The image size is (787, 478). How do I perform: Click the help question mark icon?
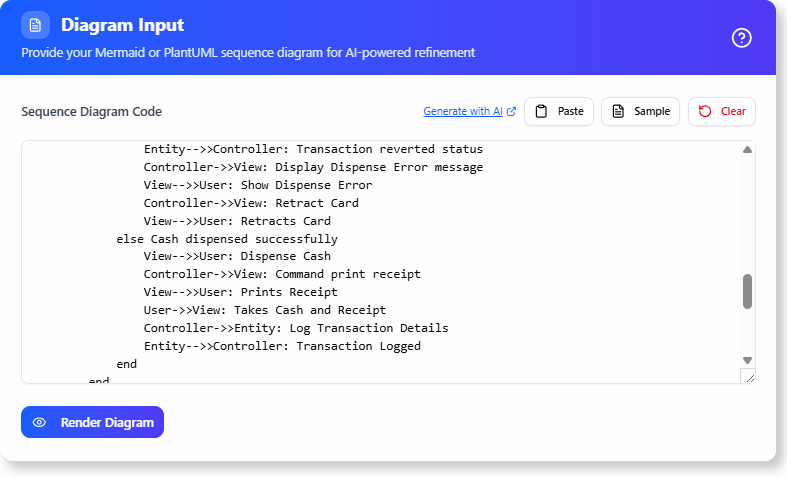coord(741,38)
